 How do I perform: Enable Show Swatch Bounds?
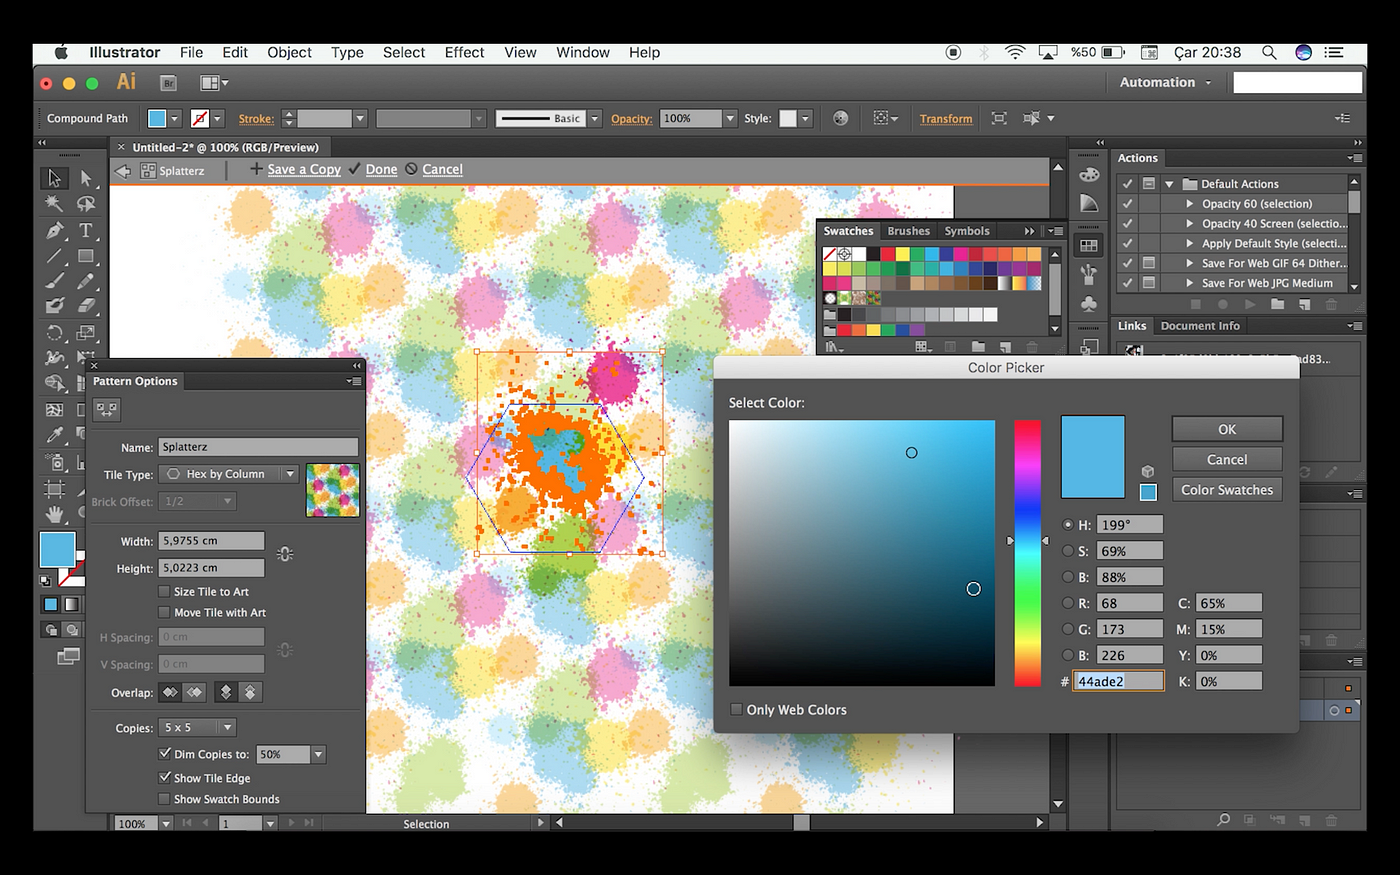[x=164, y=799]
